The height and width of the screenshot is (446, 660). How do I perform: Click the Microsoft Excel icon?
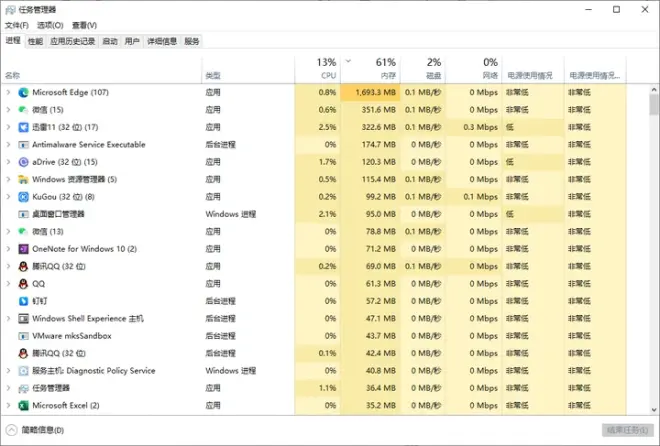pyautogui.click(x=23, y=406)
